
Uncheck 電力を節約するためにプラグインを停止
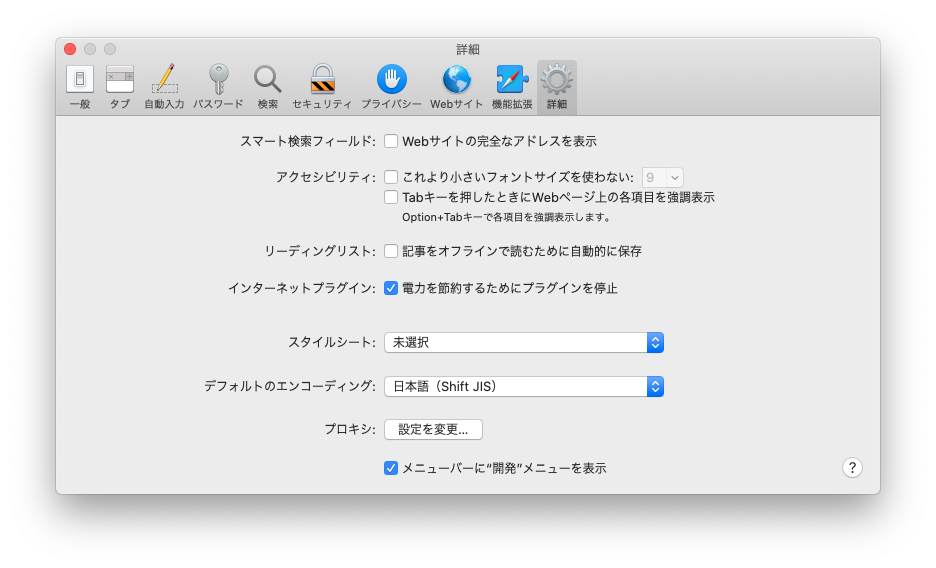point(391,288)
